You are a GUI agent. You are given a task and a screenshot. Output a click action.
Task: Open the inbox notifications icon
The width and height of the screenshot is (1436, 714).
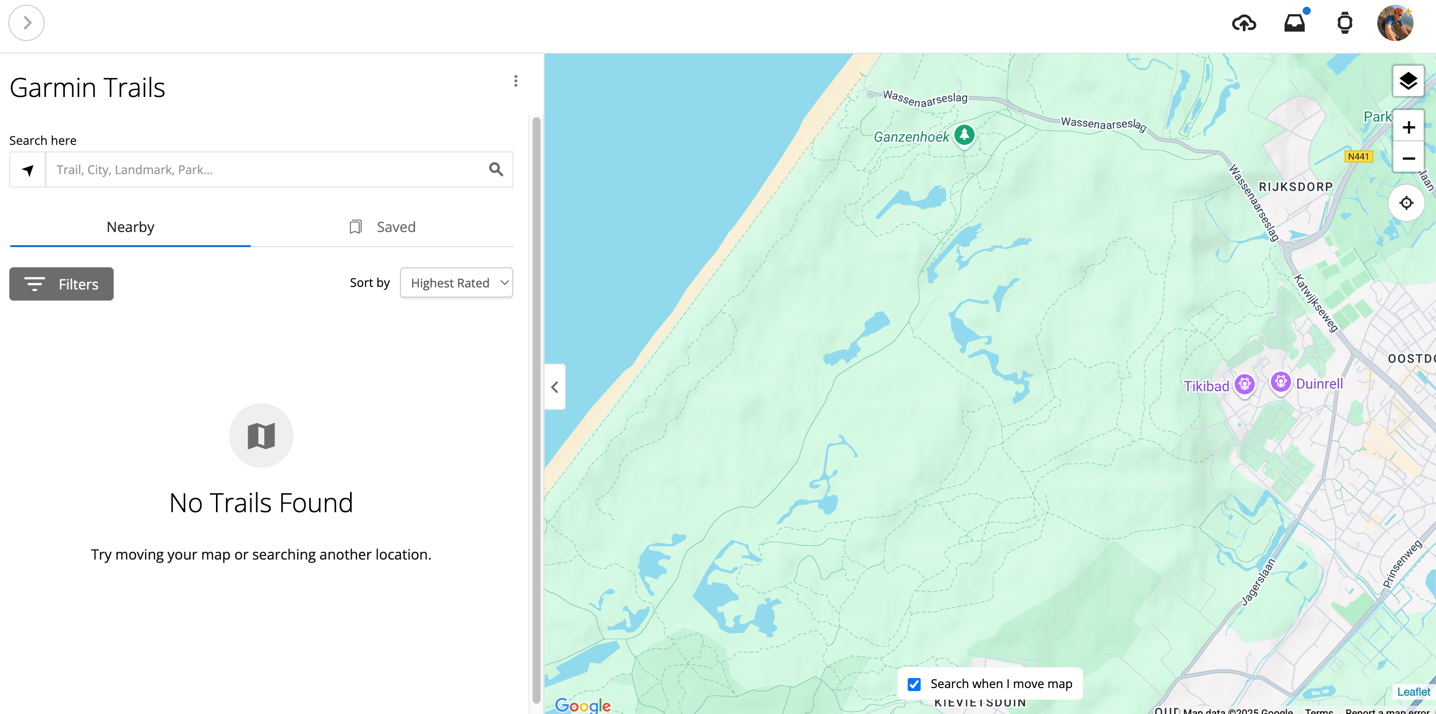pyautogui.click(x=1295, y=22)
